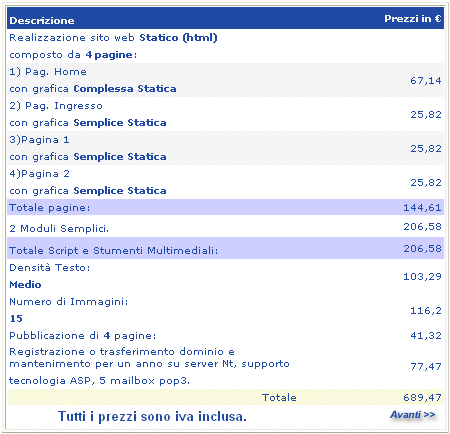Image resolution: width=450 pixels, height=434 pixels.
Task: Click the price 25,82 for Pagina 1
Action: [426, 149]
